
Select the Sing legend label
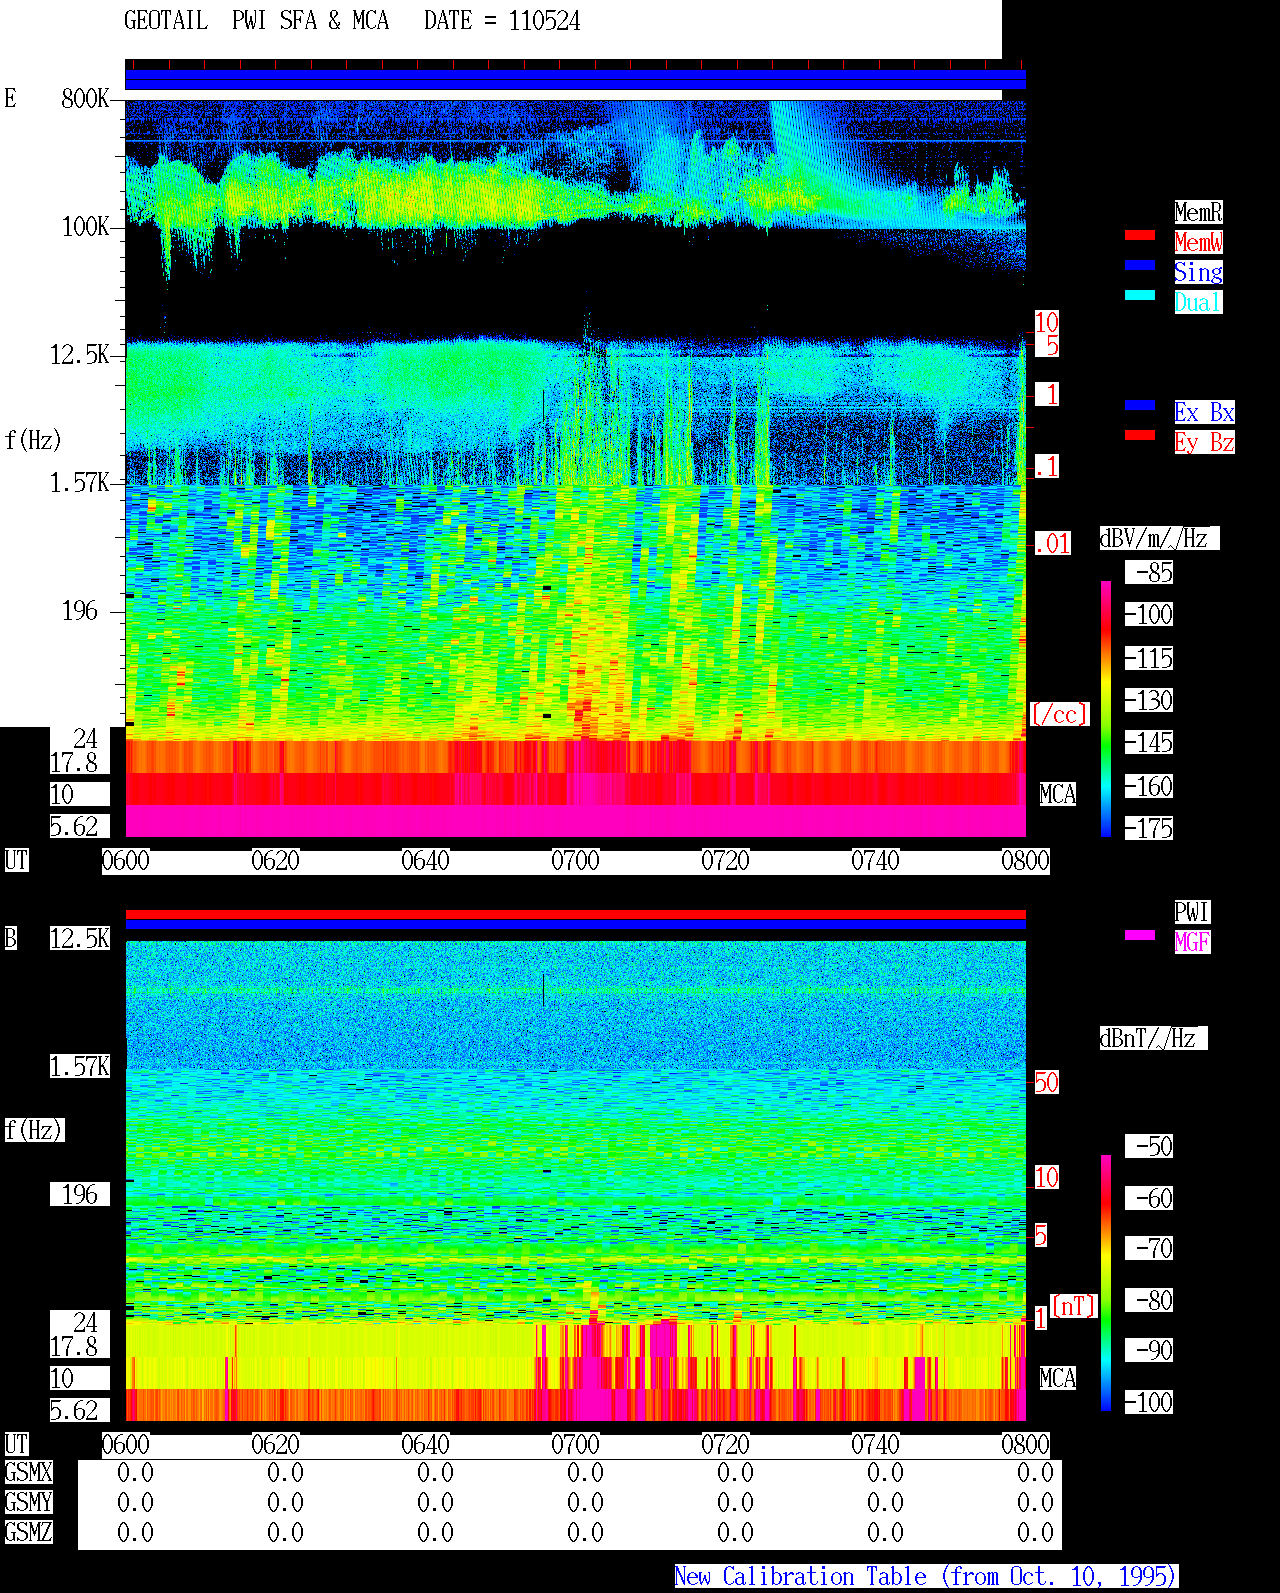point(1198,272)
